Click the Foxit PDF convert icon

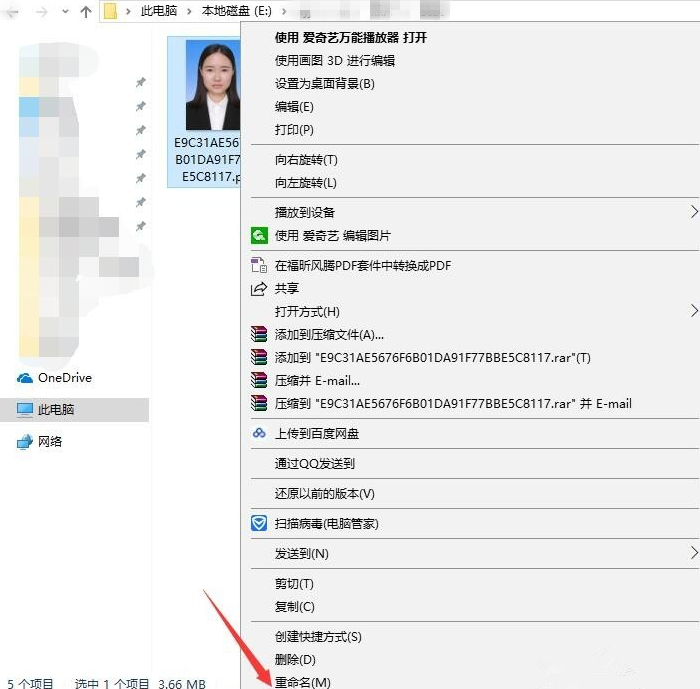[x=259, y=265]
